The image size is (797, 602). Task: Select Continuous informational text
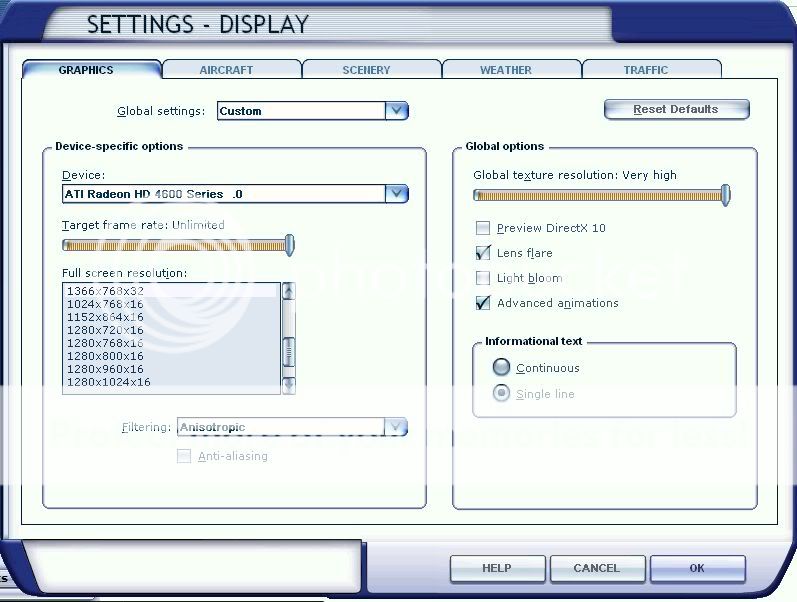click(x=502, y=368)
